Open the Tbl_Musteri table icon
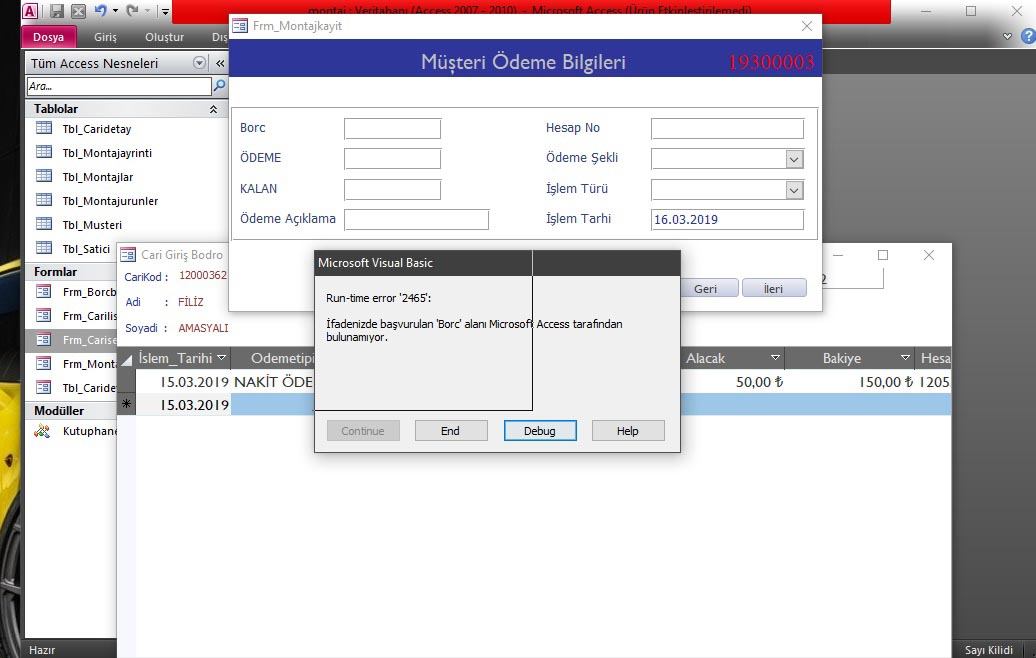This screenshot has width=1036, height=658. click(x=44, y=225)
